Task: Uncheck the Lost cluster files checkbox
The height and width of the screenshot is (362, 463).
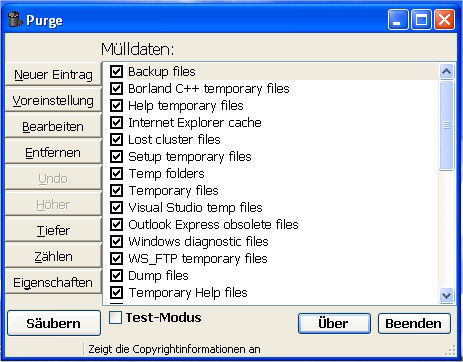Action: 116,139
